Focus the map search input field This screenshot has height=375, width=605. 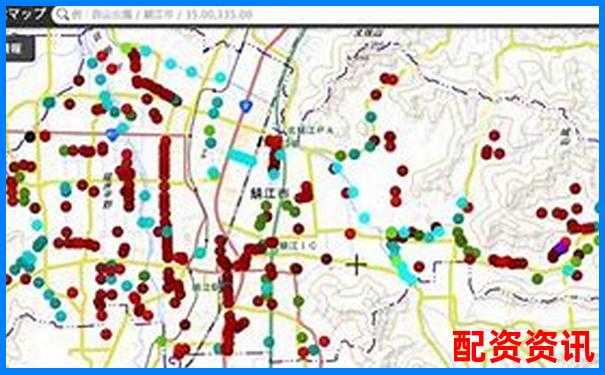[x=325, y=14]
